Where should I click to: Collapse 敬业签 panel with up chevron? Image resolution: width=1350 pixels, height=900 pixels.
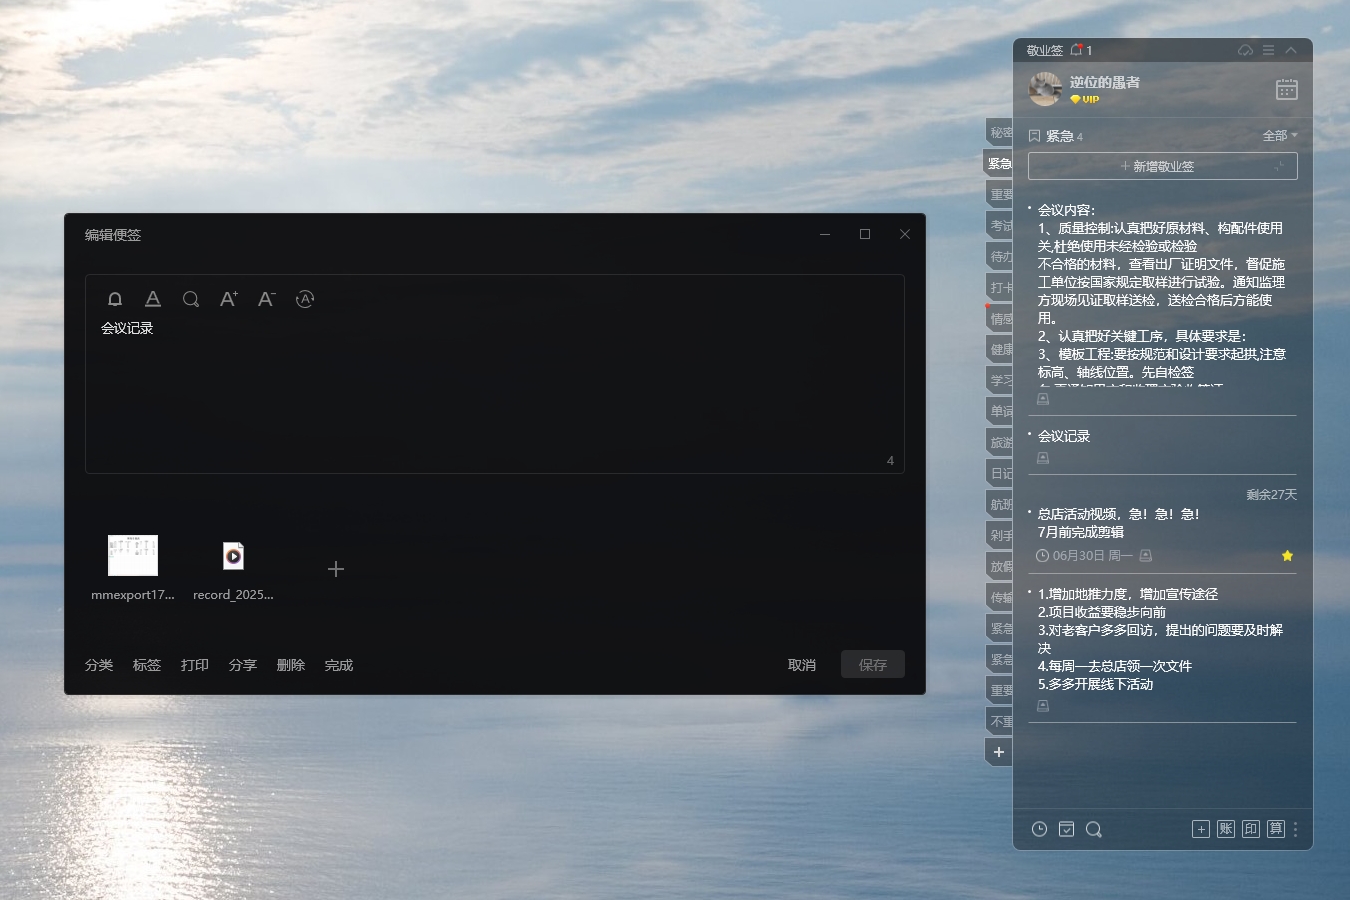[1291, 50]
